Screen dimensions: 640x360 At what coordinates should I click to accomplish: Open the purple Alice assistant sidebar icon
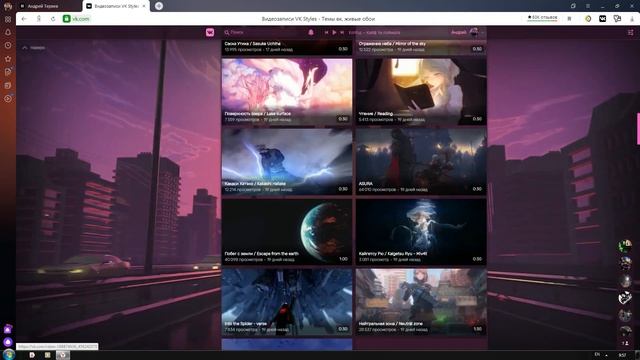click(8, 329)
